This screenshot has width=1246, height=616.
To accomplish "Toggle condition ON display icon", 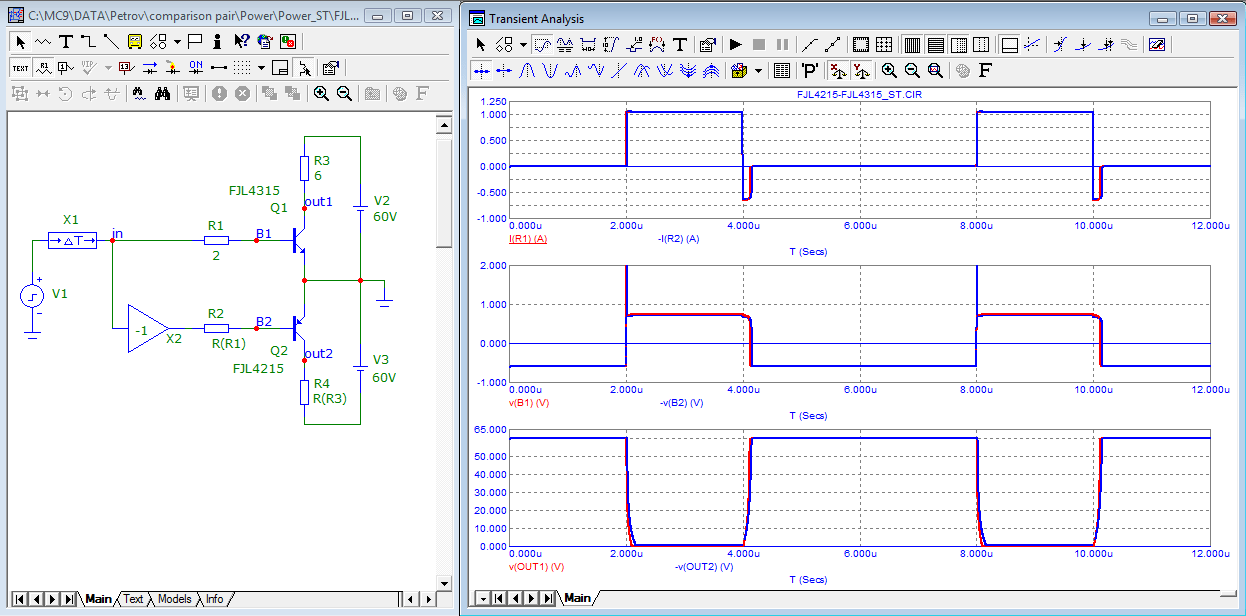I will (196, 67).
